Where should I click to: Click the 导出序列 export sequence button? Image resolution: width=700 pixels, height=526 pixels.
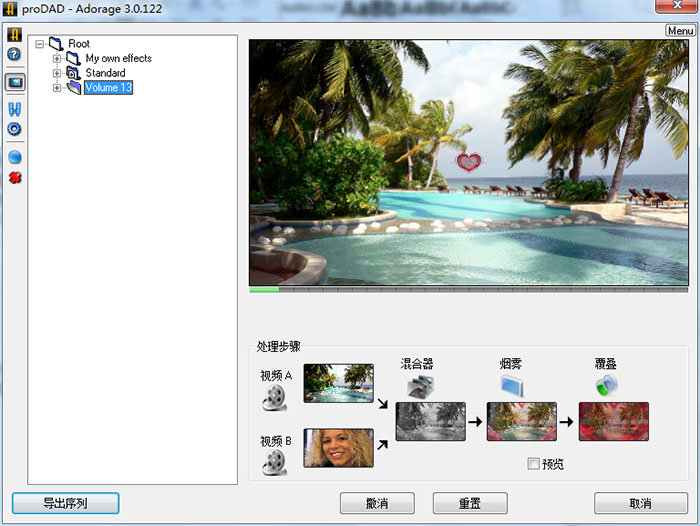pos(65,503)
